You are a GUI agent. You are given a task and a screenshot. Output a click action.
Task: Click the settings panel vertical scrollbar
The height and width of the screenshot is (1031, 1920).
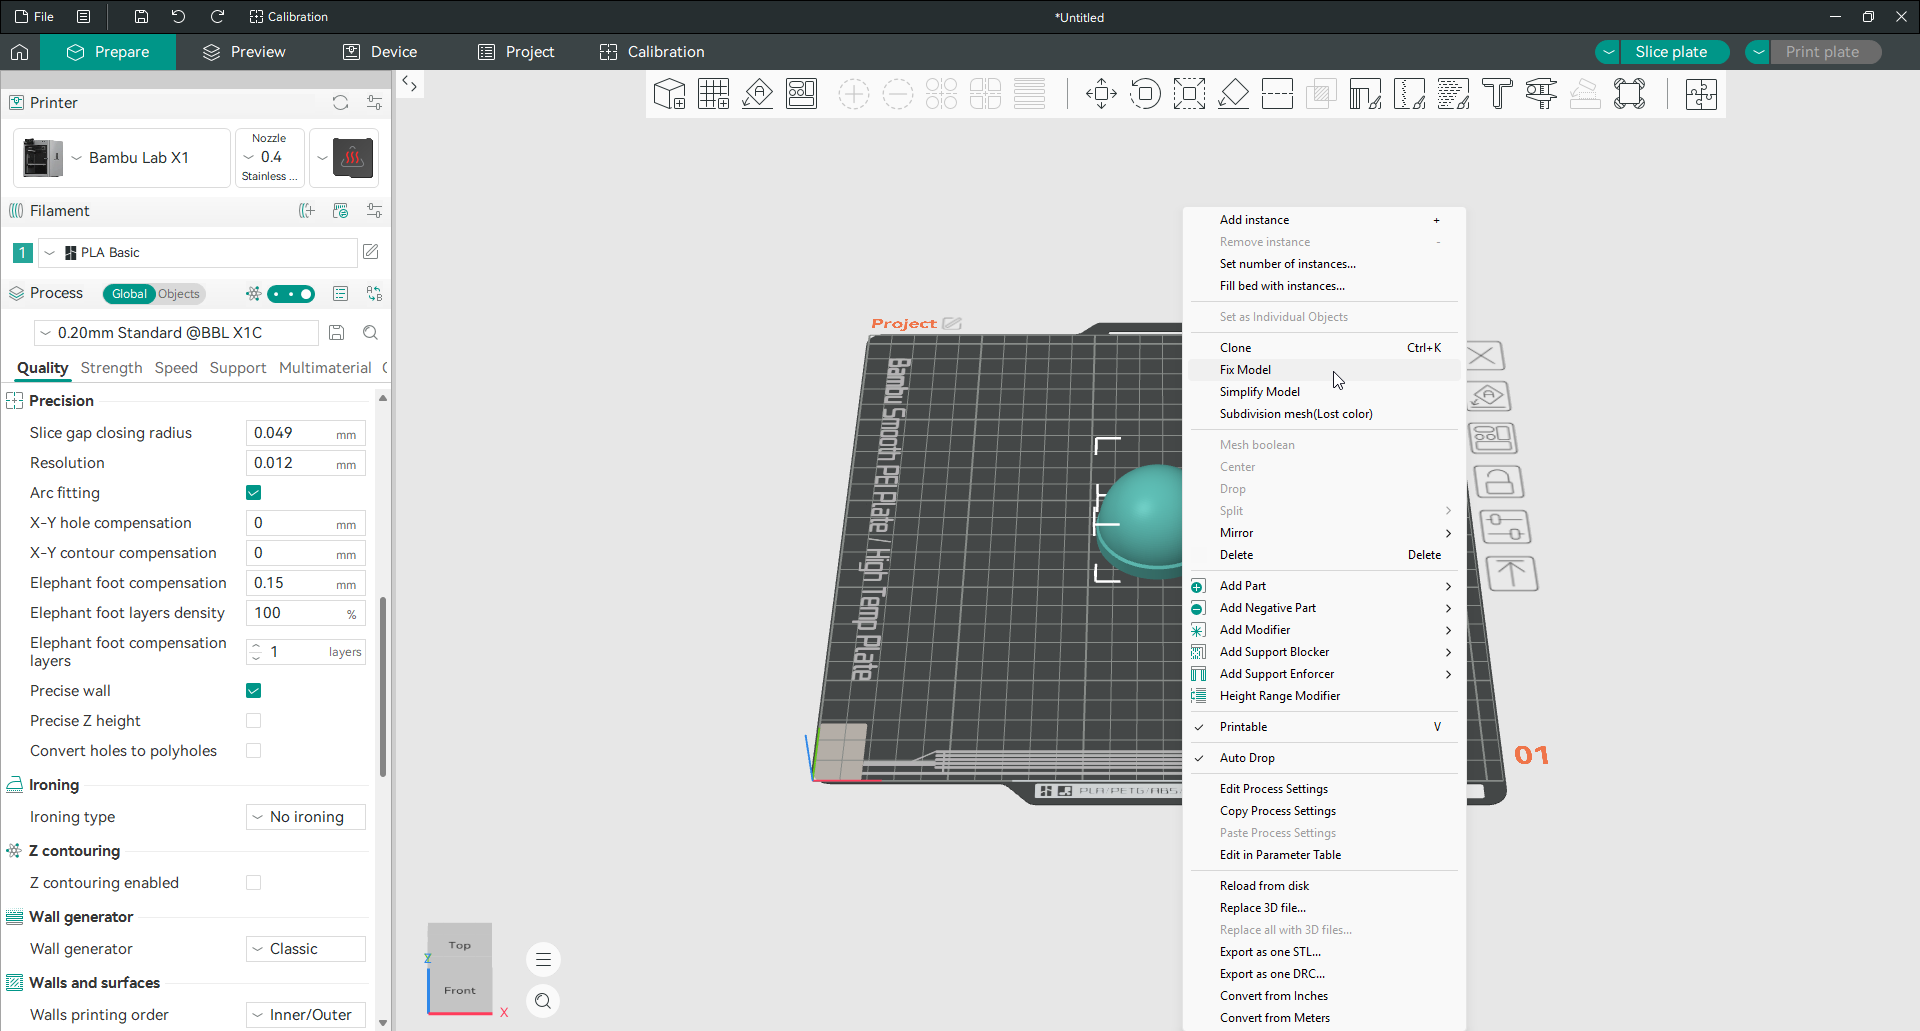pyautogui.click(x=383, y=687)
